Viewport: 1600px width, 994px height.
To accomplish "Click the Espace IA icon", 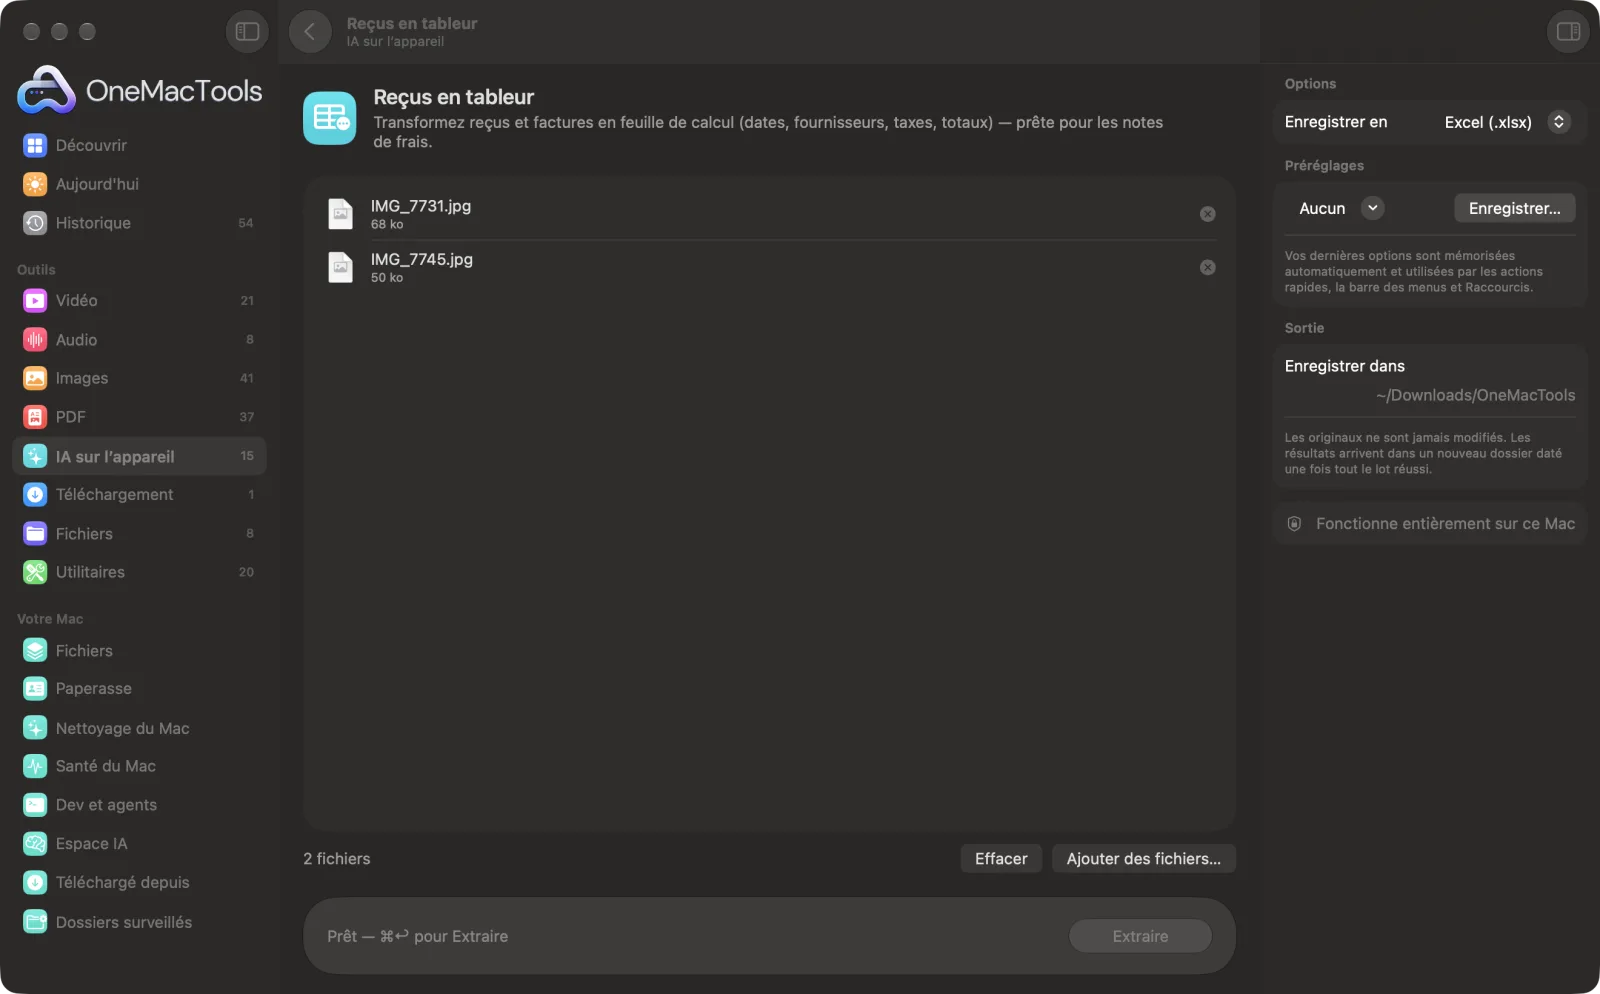I will 35,844.
